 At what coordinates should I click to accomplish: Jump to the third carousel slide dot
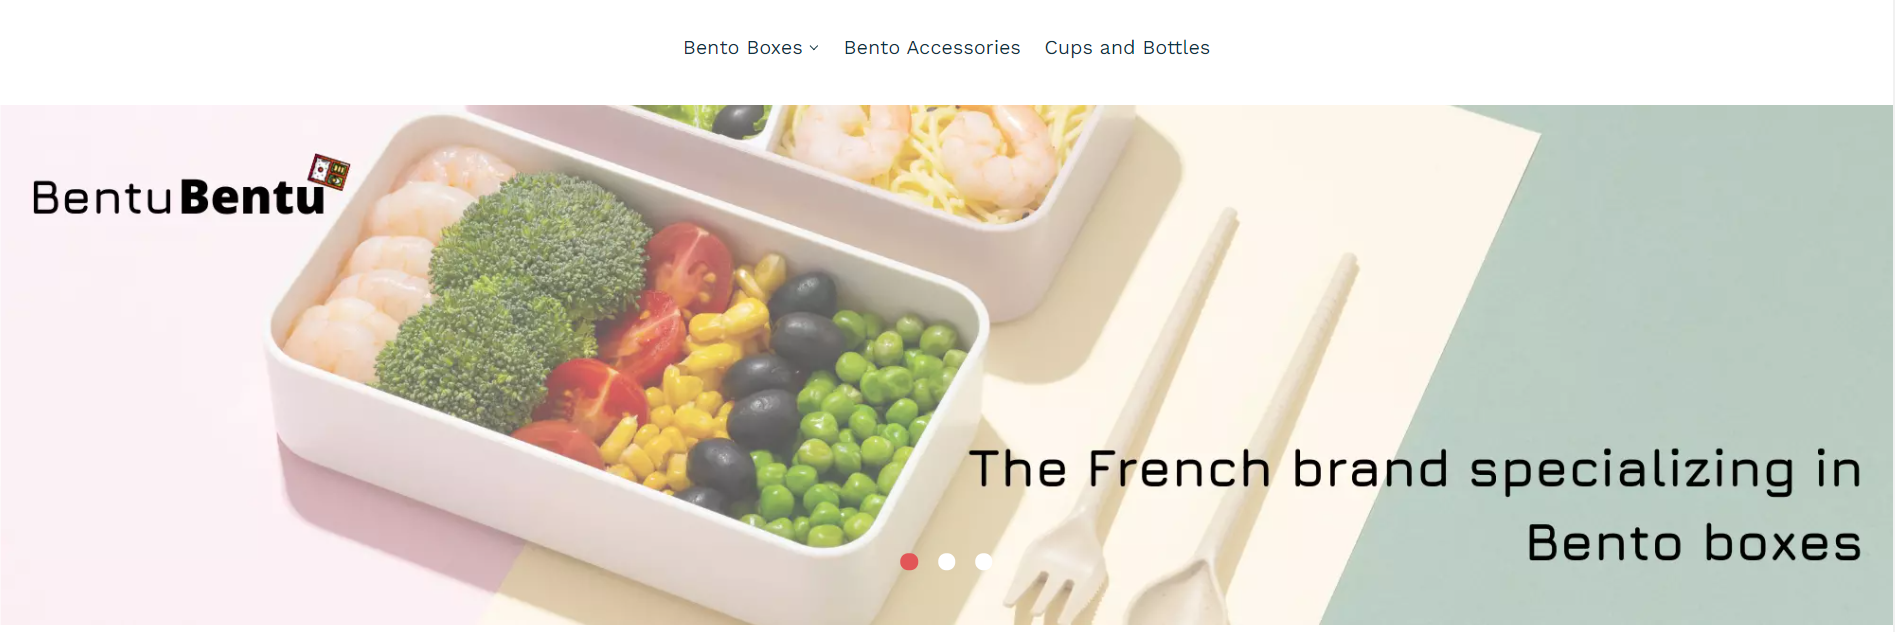click(x=984, y=562)
